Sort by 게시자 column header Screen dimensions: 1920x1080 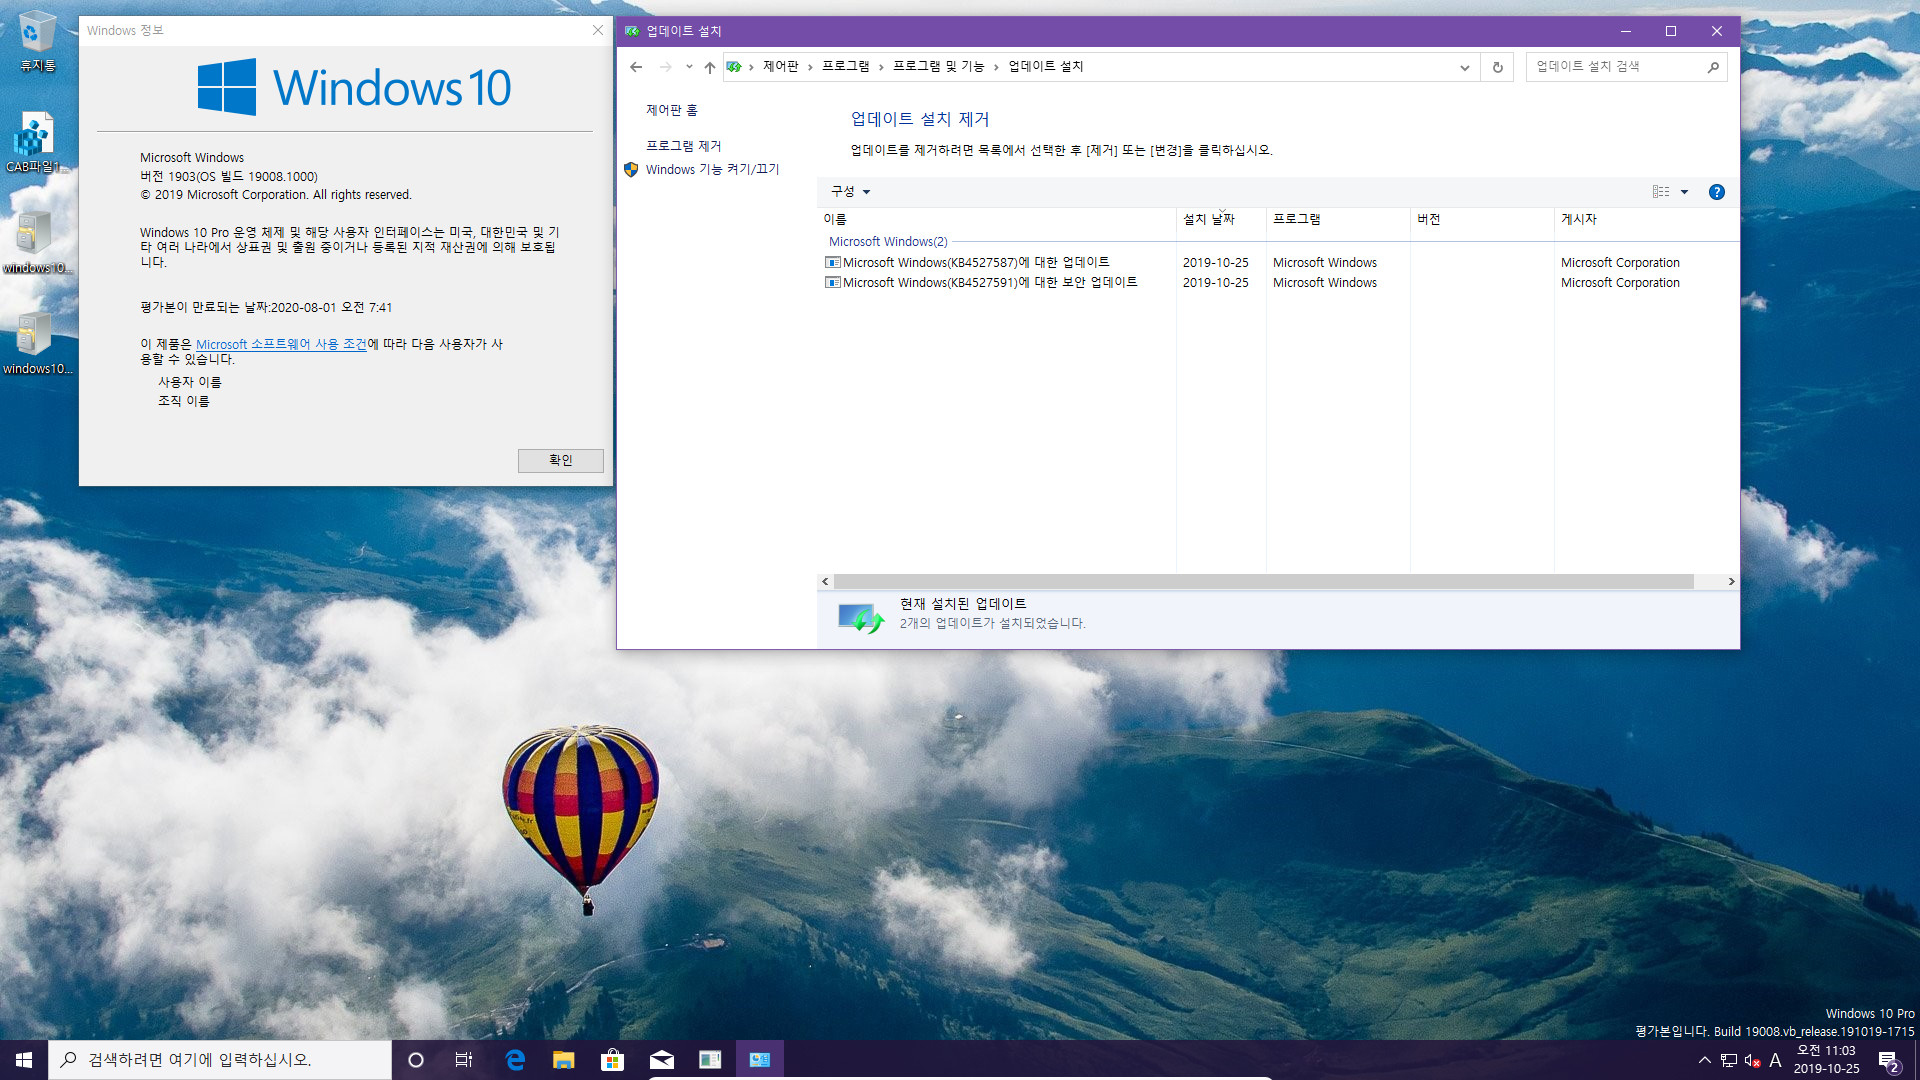tap(1646, 219)
